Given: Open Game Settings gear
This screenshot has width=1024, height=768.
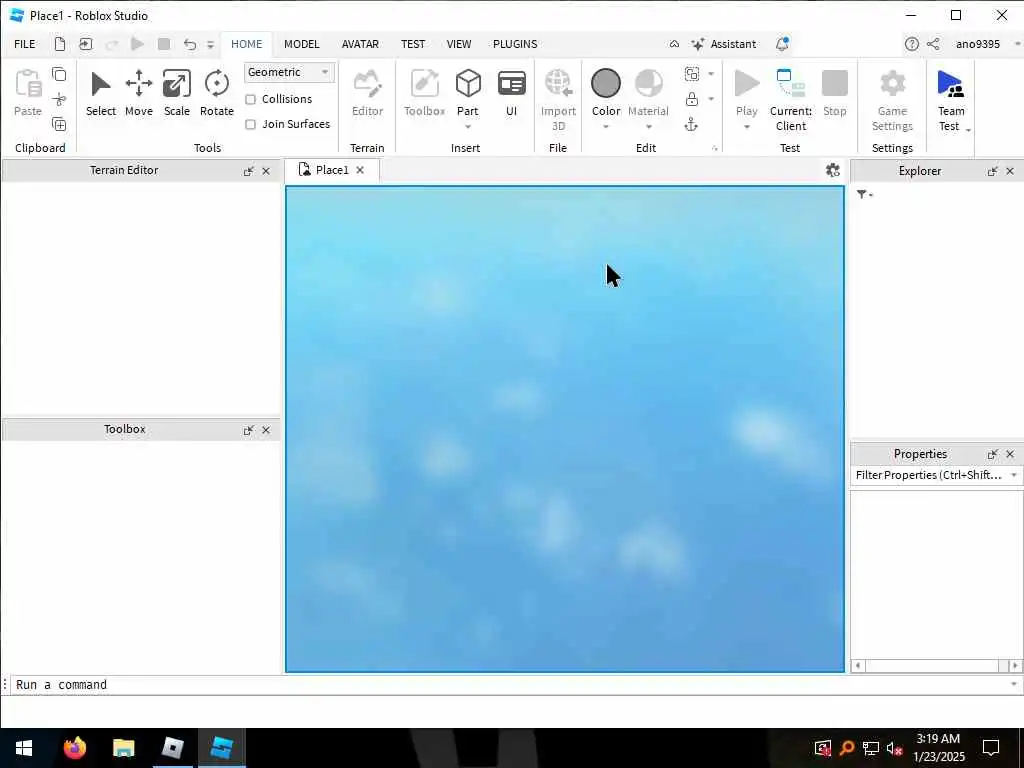Looking at the screenshot, I should click(892, 99).
